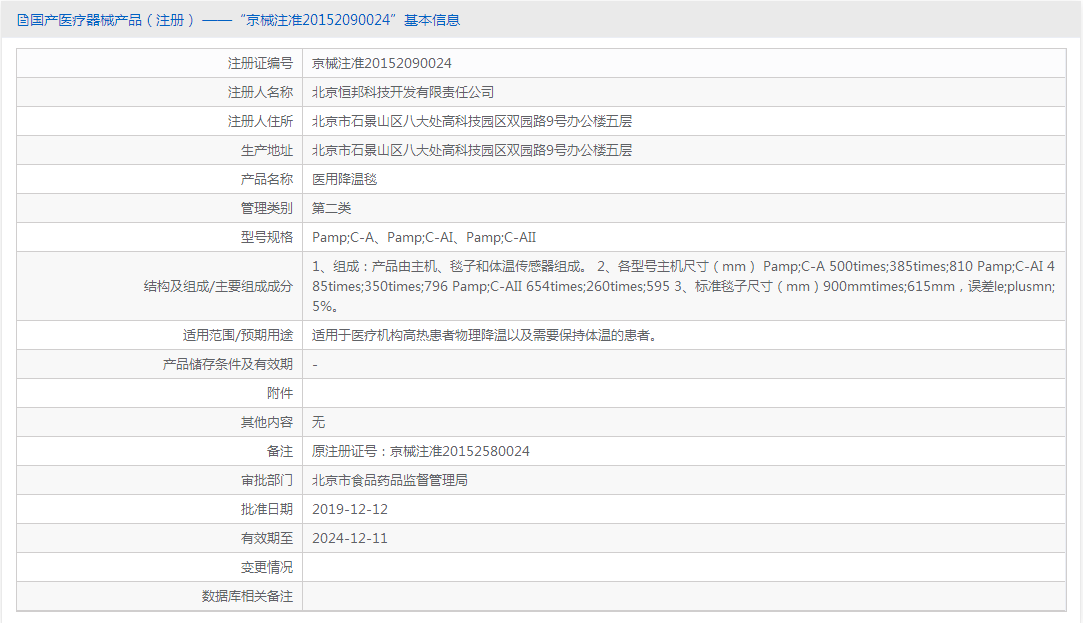Select the expiry date 2024-12-11
The height and width of the screenshot is (623, 1083).
point(350,539)
